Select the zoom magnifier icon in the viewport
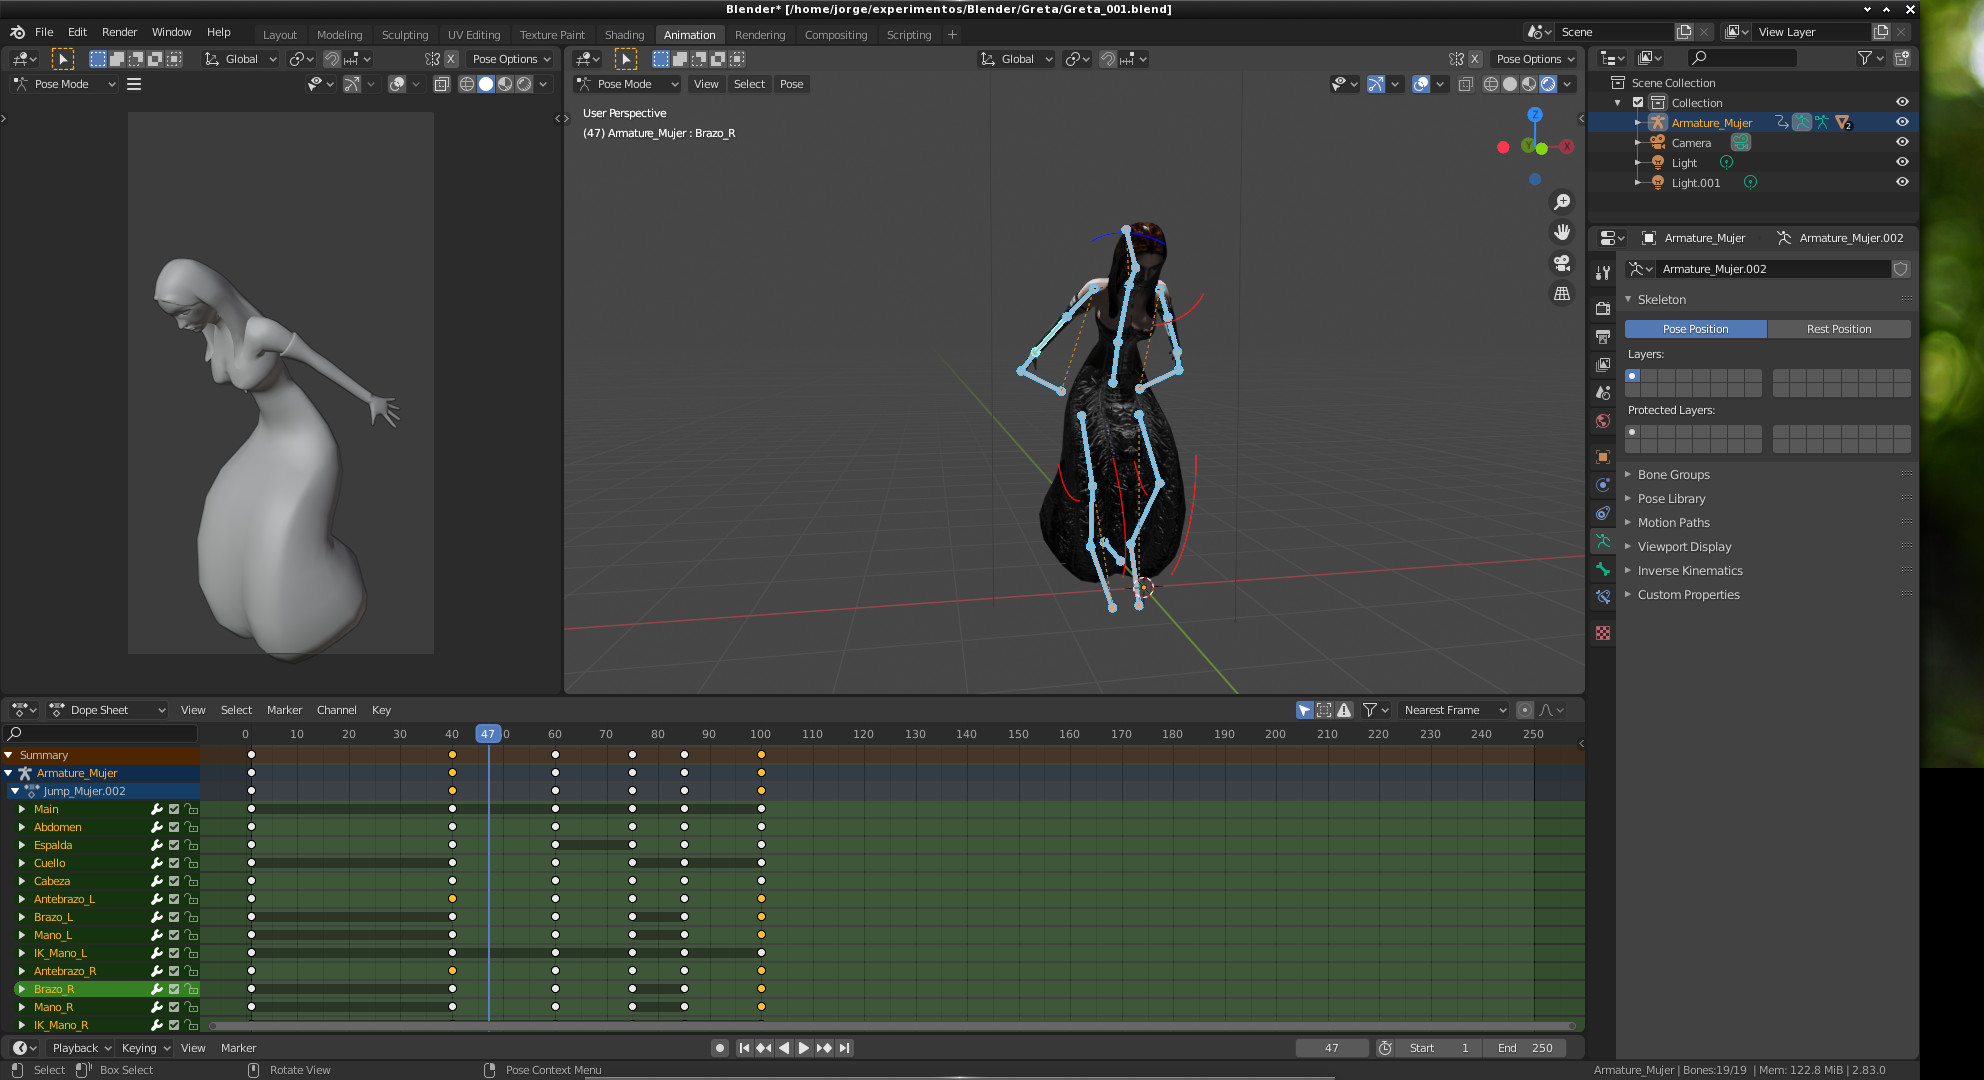 (1563, 201)
